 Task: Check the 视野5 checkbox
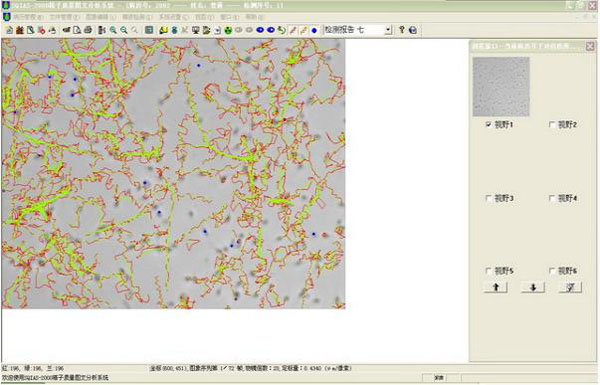pyautogui.click(x=488, y=271)
